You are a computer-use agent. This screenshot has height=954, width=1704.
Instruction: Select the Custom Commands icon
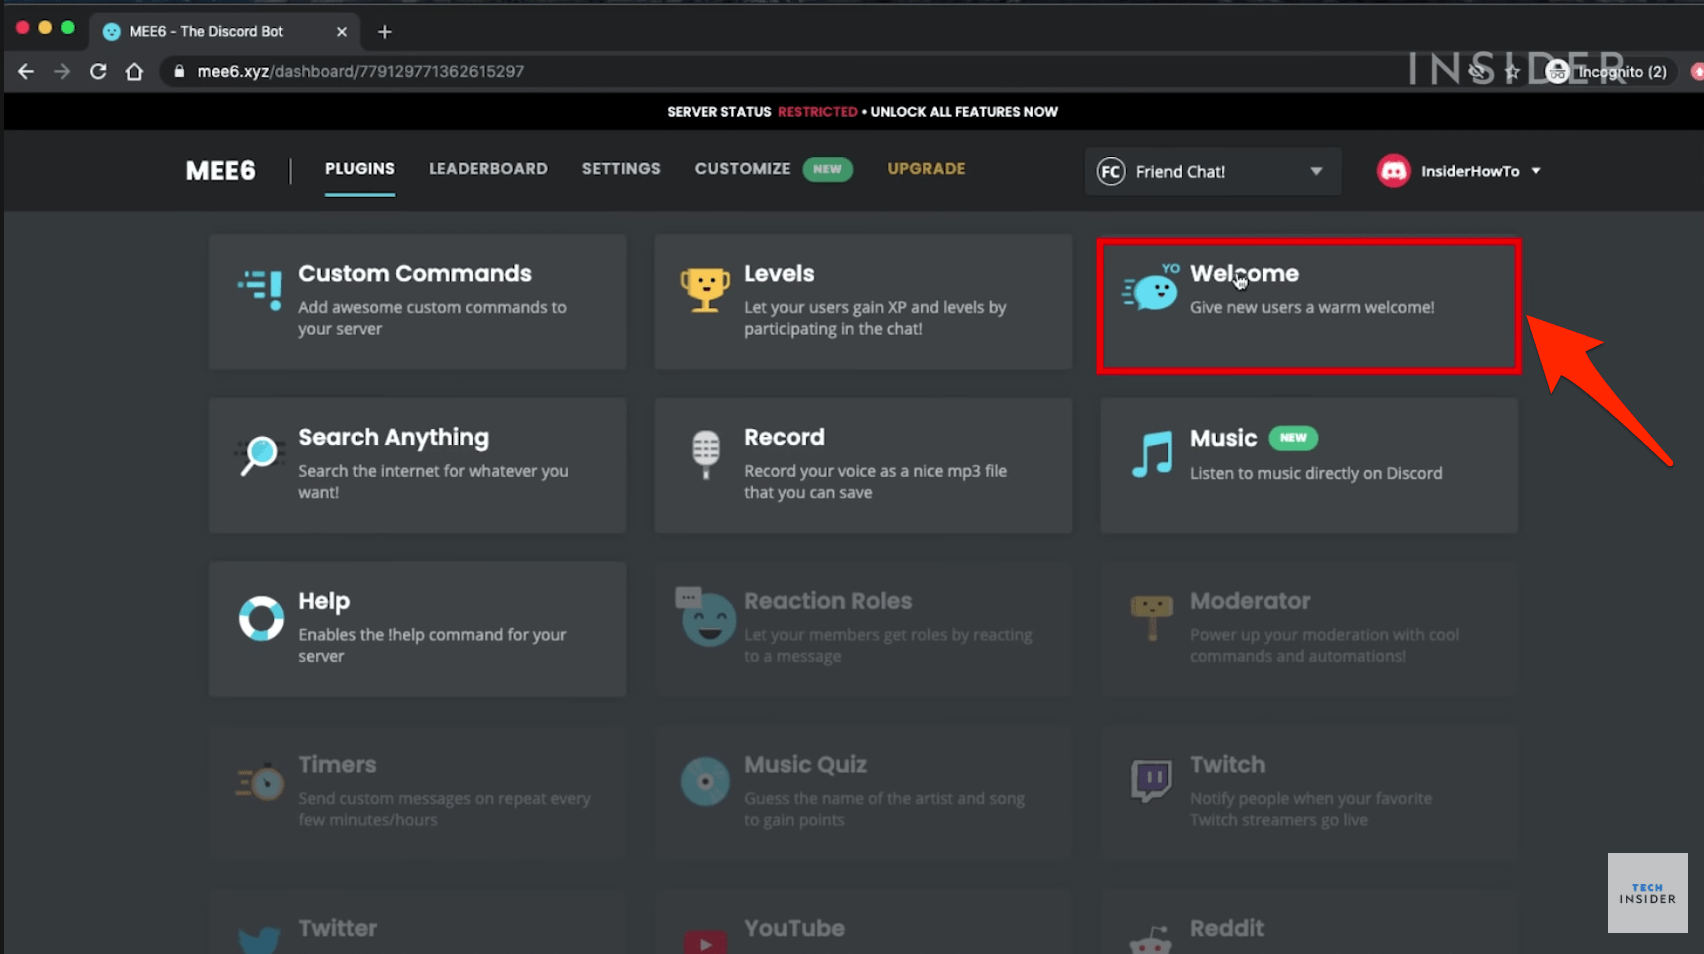point(260,289)
